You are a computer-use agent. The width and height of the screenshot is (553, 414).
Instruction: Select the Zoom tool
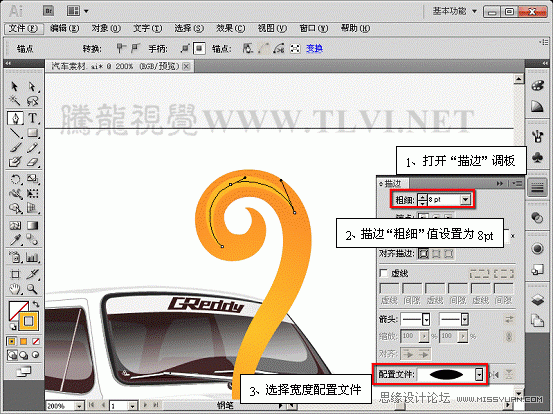click(x=32, y=289)
